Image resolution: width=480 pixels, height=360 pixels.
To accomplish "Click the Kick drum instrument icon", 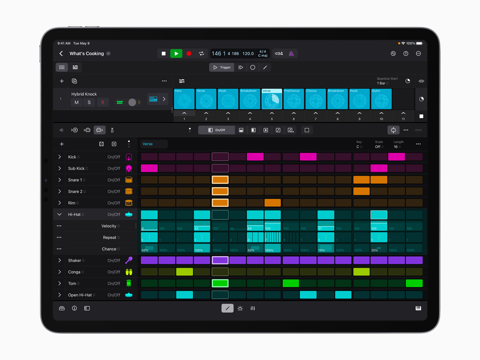I will coord(129,157).
